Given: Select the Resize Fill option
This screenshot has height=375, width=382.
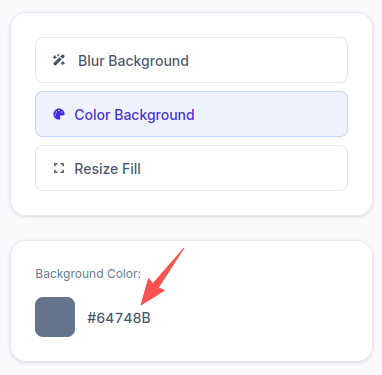Looking at the screenshot, I should 191,168.
